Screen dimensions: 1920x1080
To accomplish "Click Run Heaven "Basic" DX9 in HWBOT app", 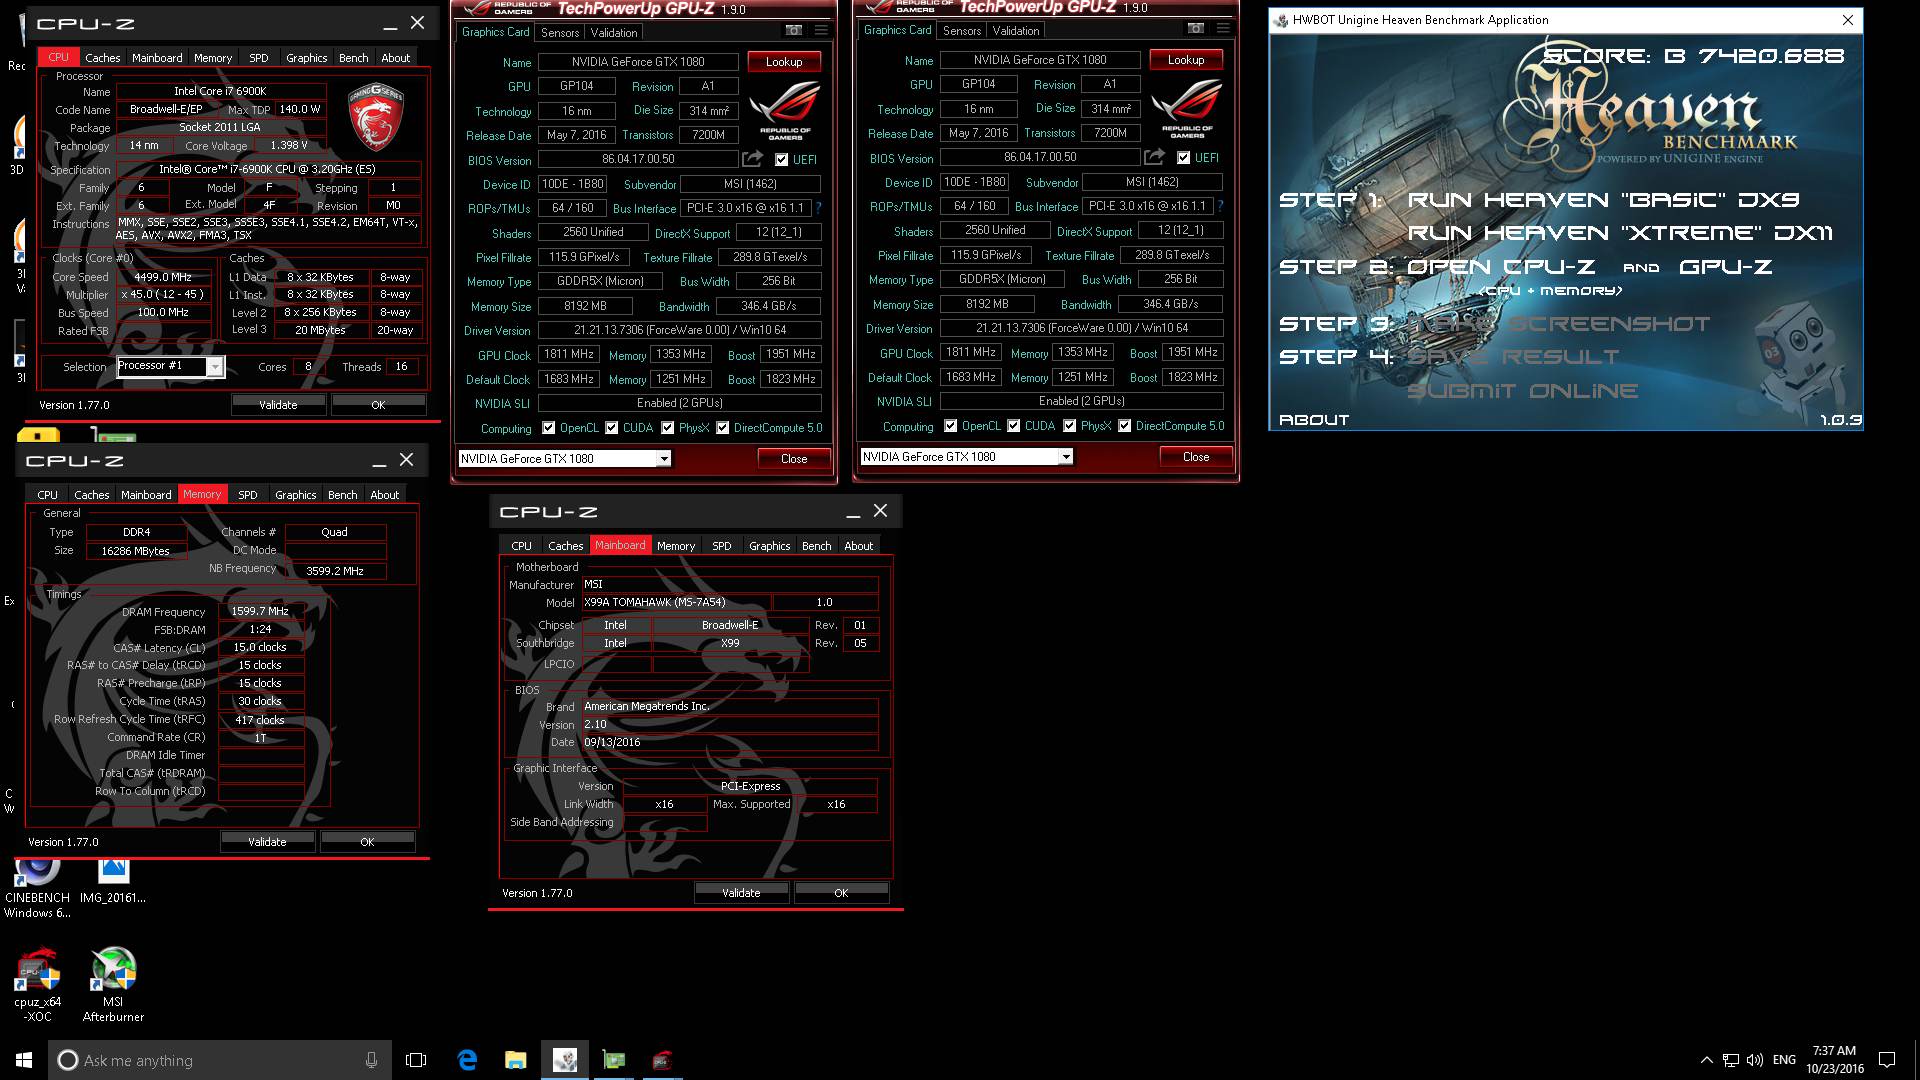I will [1603, 200].
